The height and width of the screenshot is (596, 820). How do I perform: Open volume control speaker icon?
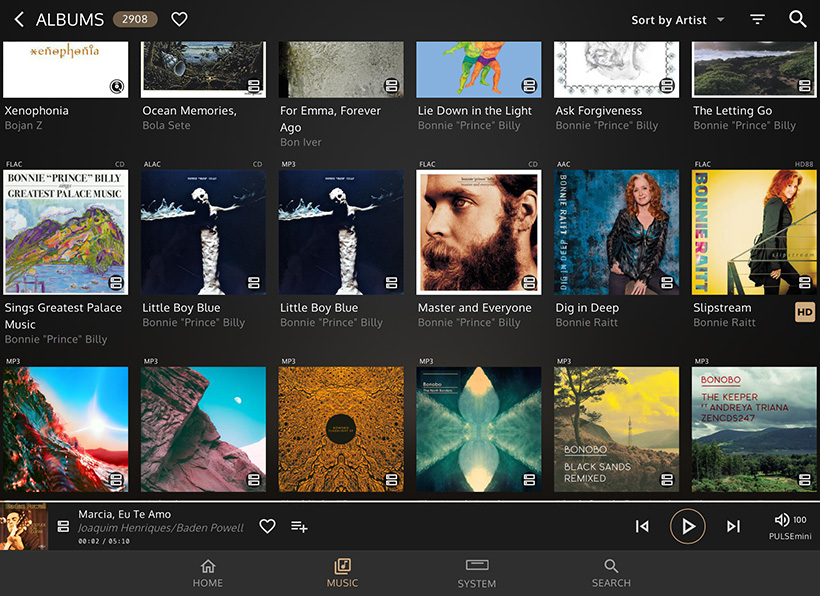pyautogui.click(x=782, y=520)
